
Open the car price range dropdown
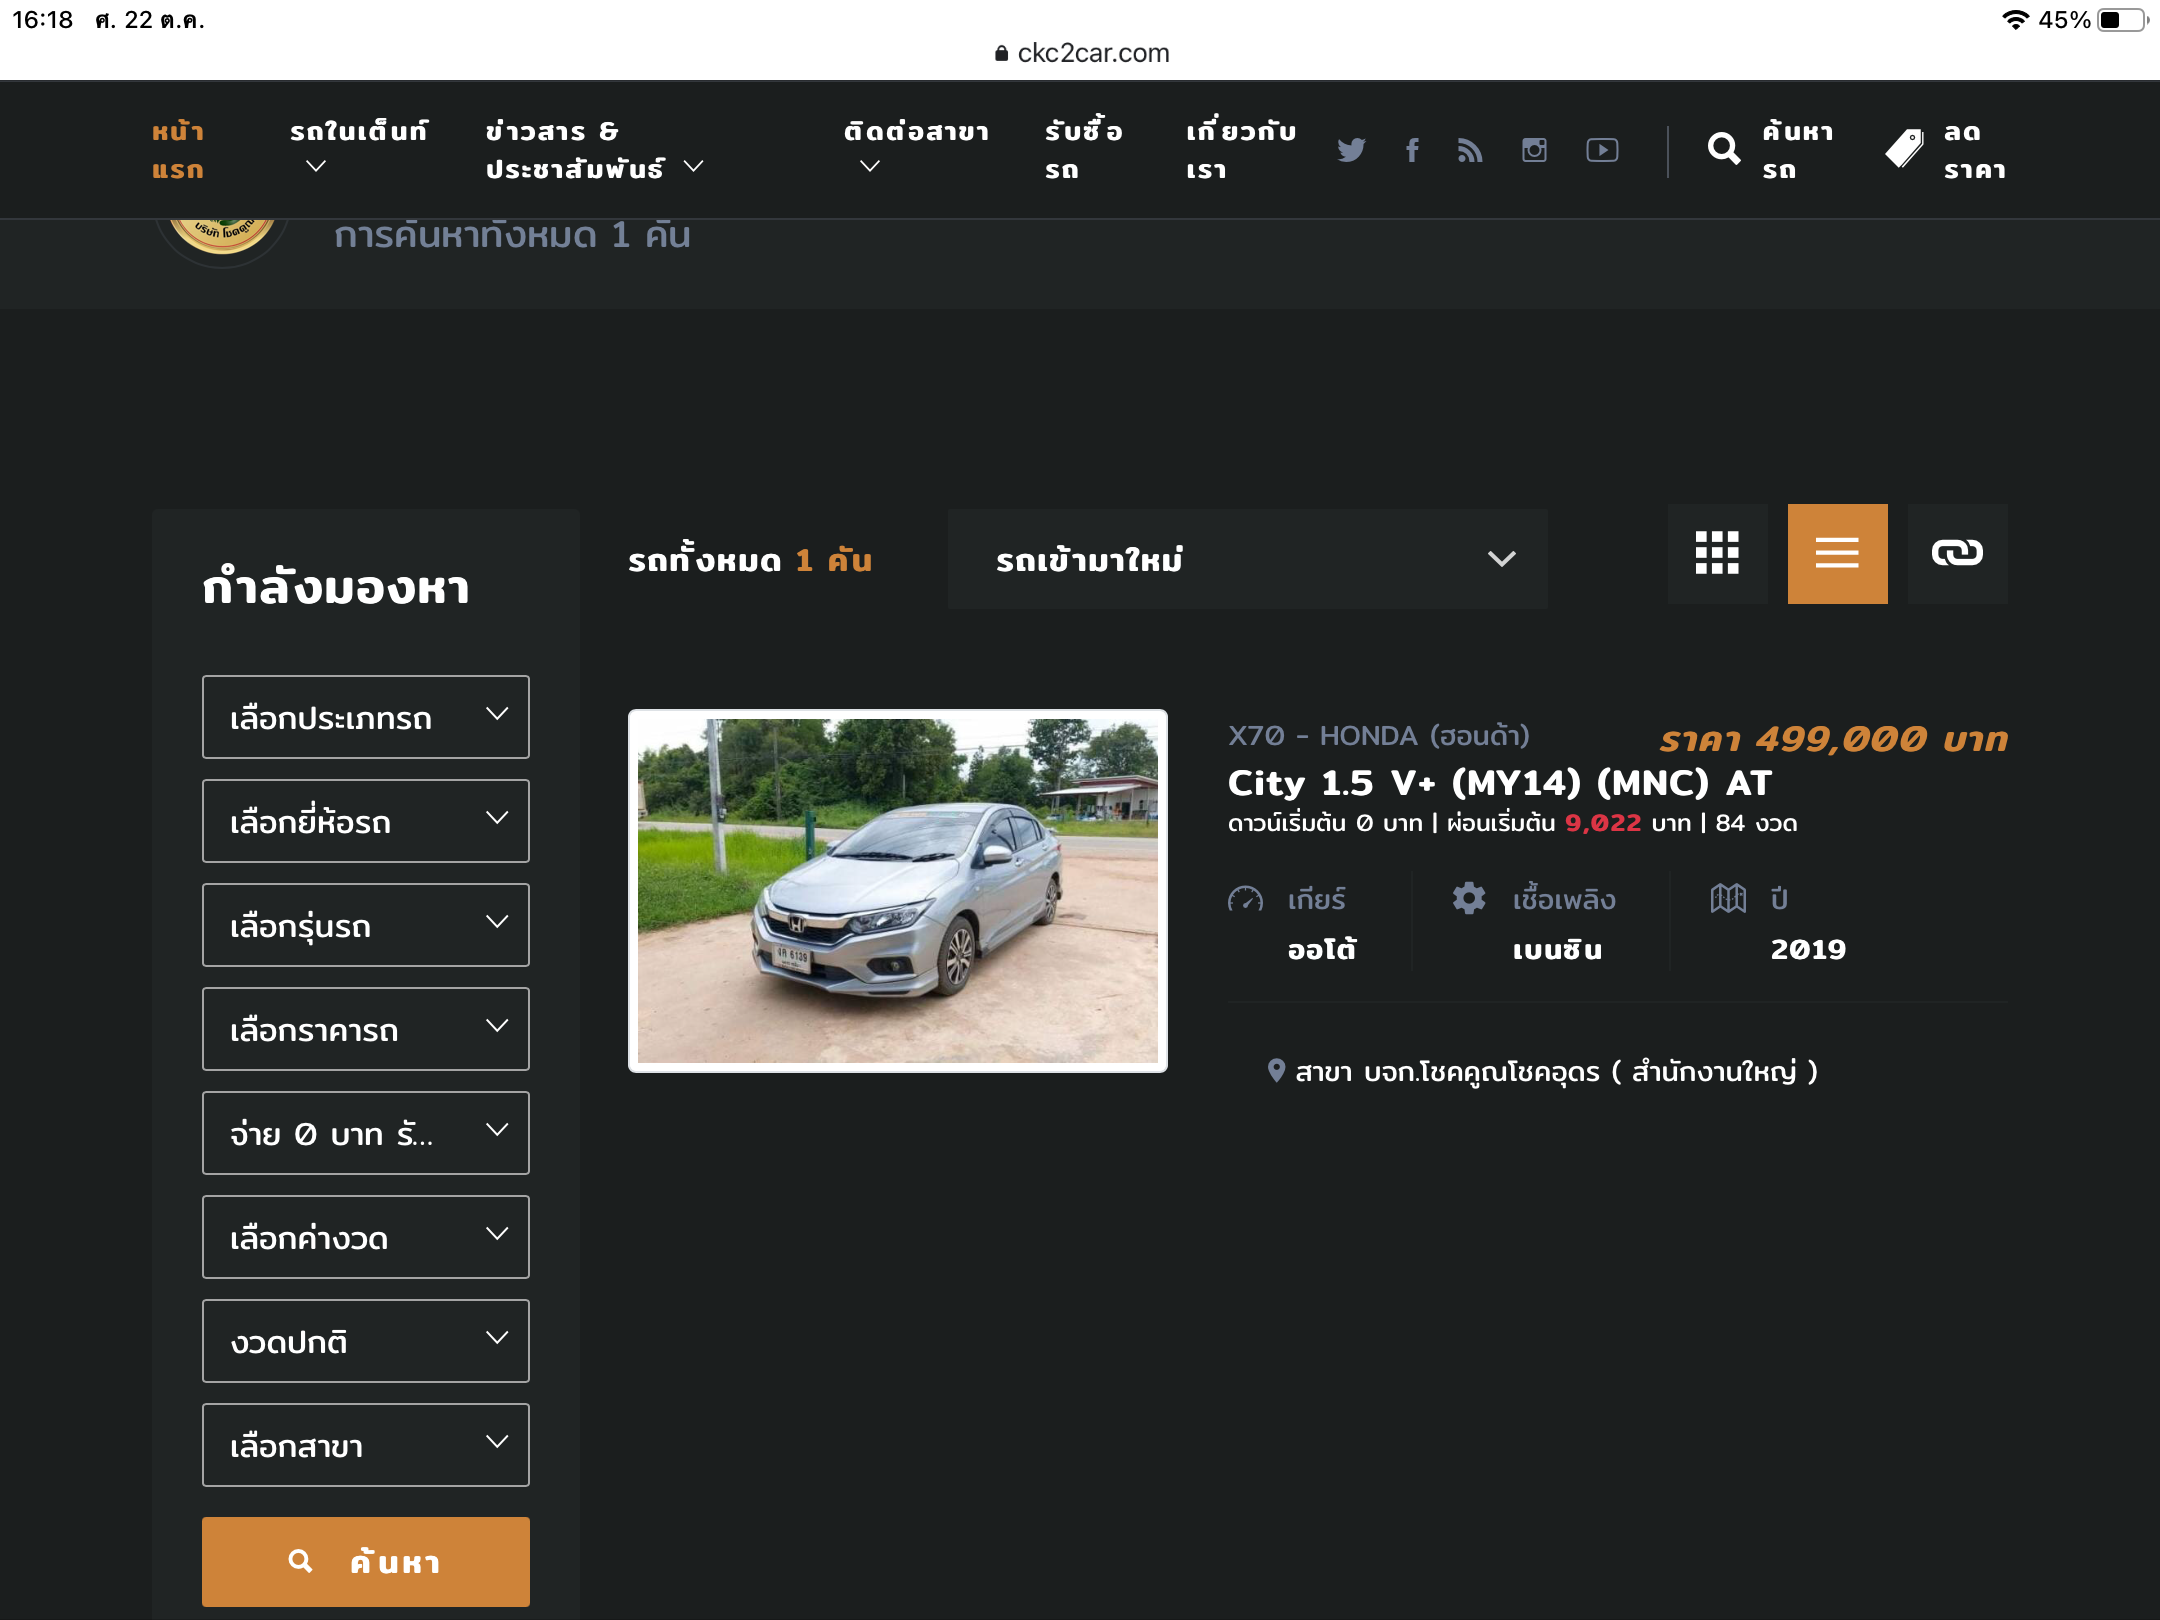point(365,1029)
